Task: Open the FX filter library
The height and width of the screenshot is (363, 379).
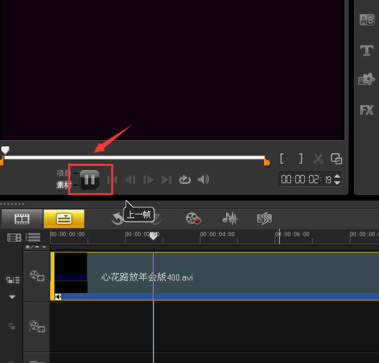Action: coord(367,110)
